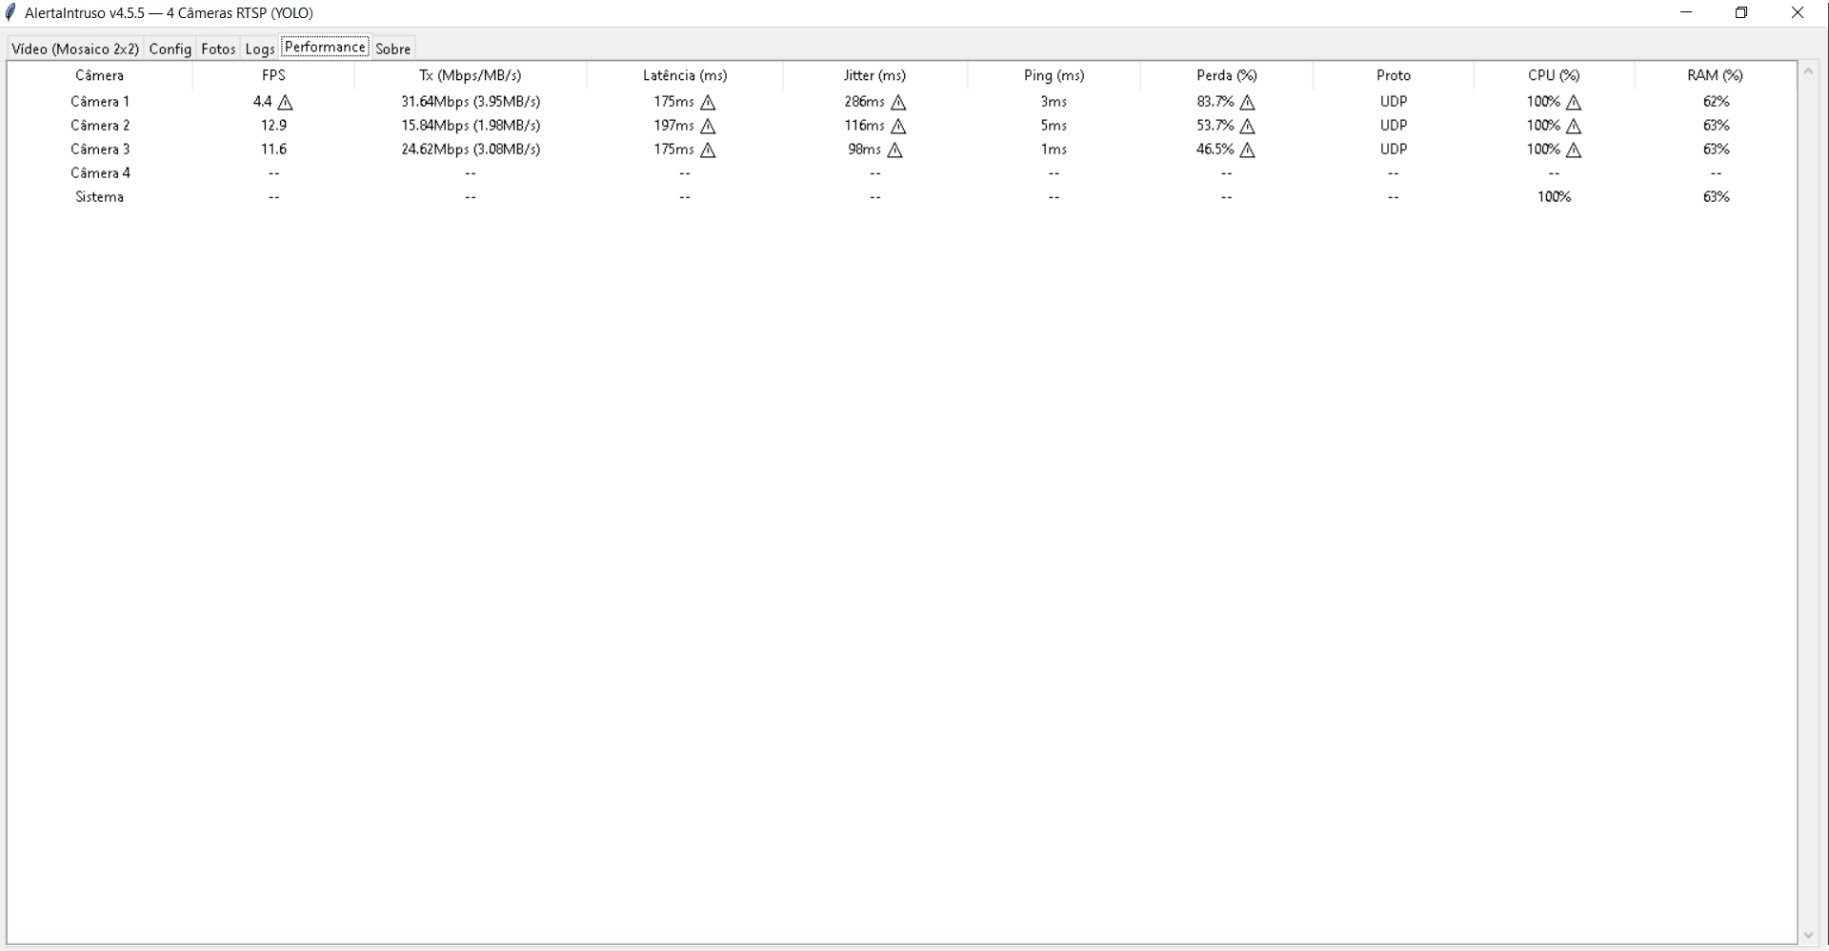Click the Perda (%) column header

pyautogui.click(x=1226, y=75)
